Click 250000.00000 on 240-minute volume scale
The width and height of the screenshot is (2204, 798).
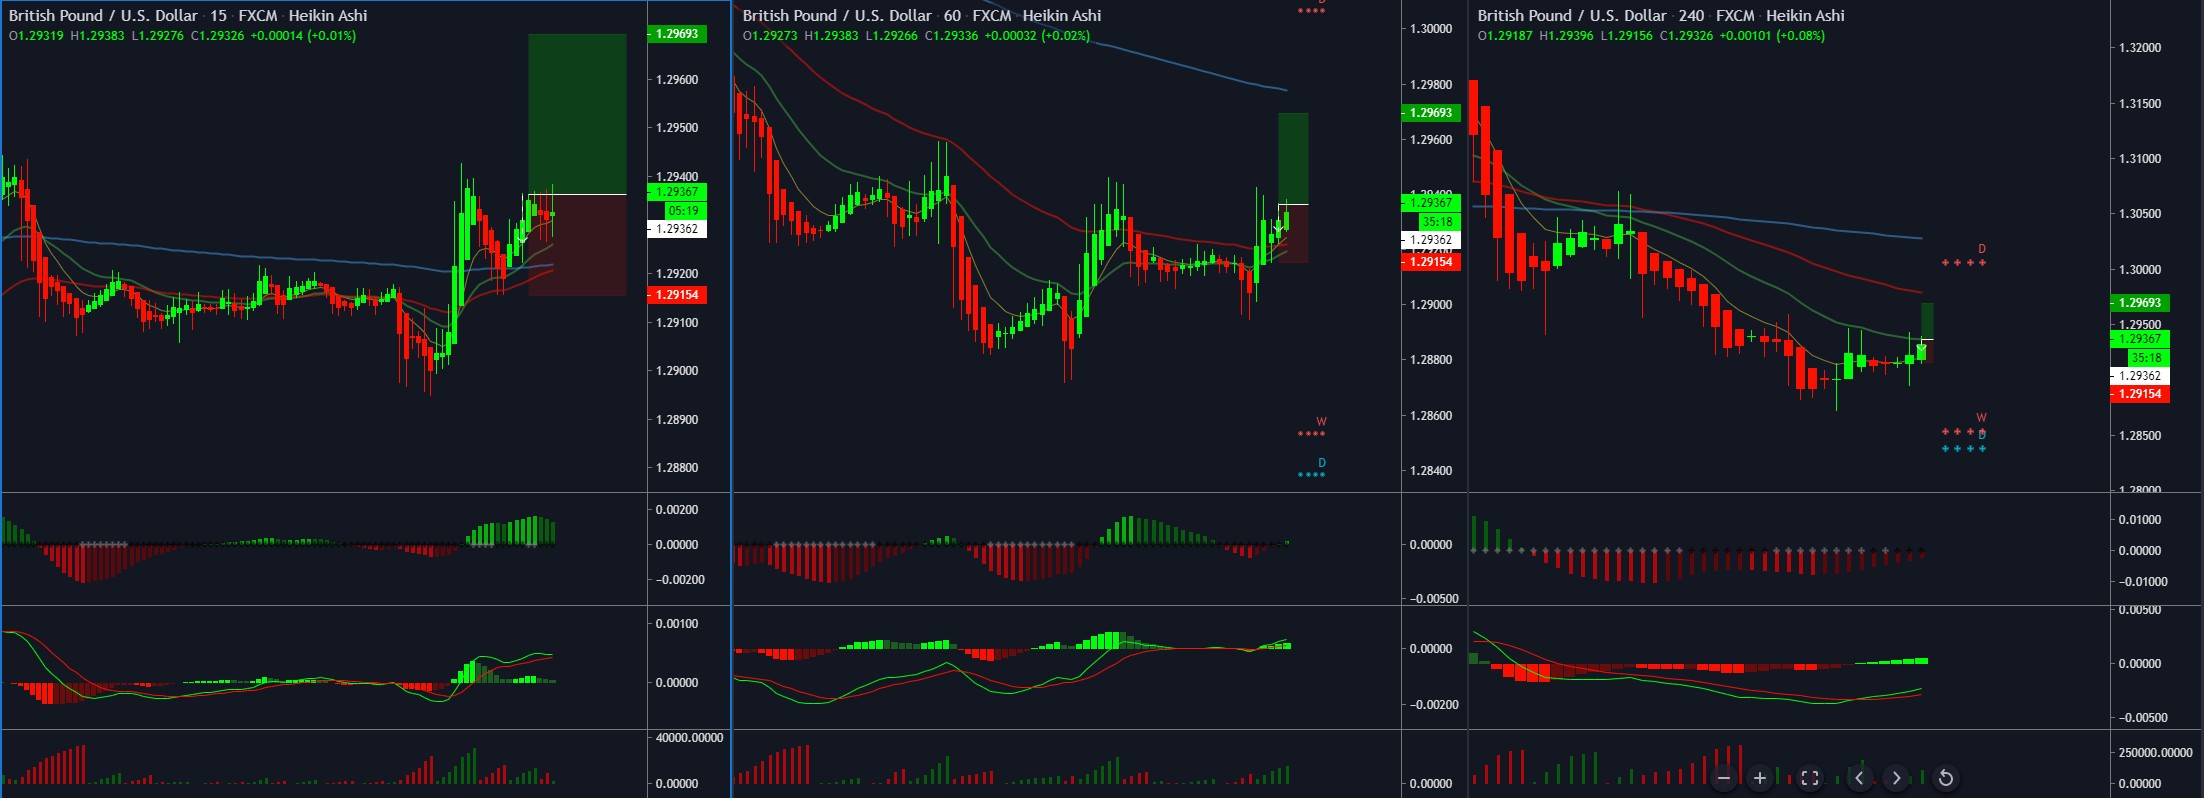click(2155, 753)
